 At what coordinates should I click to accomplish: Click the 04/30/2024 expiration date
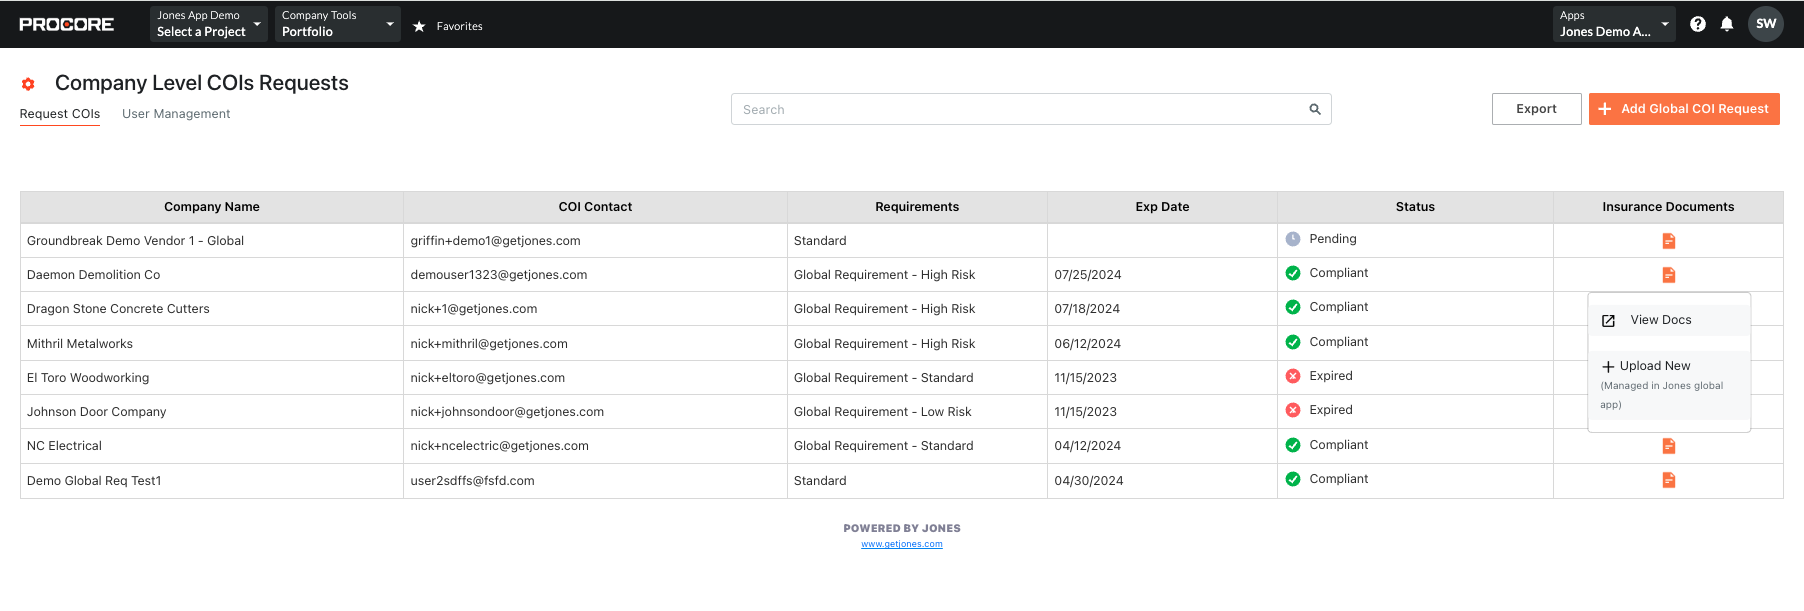(1089, 481)
